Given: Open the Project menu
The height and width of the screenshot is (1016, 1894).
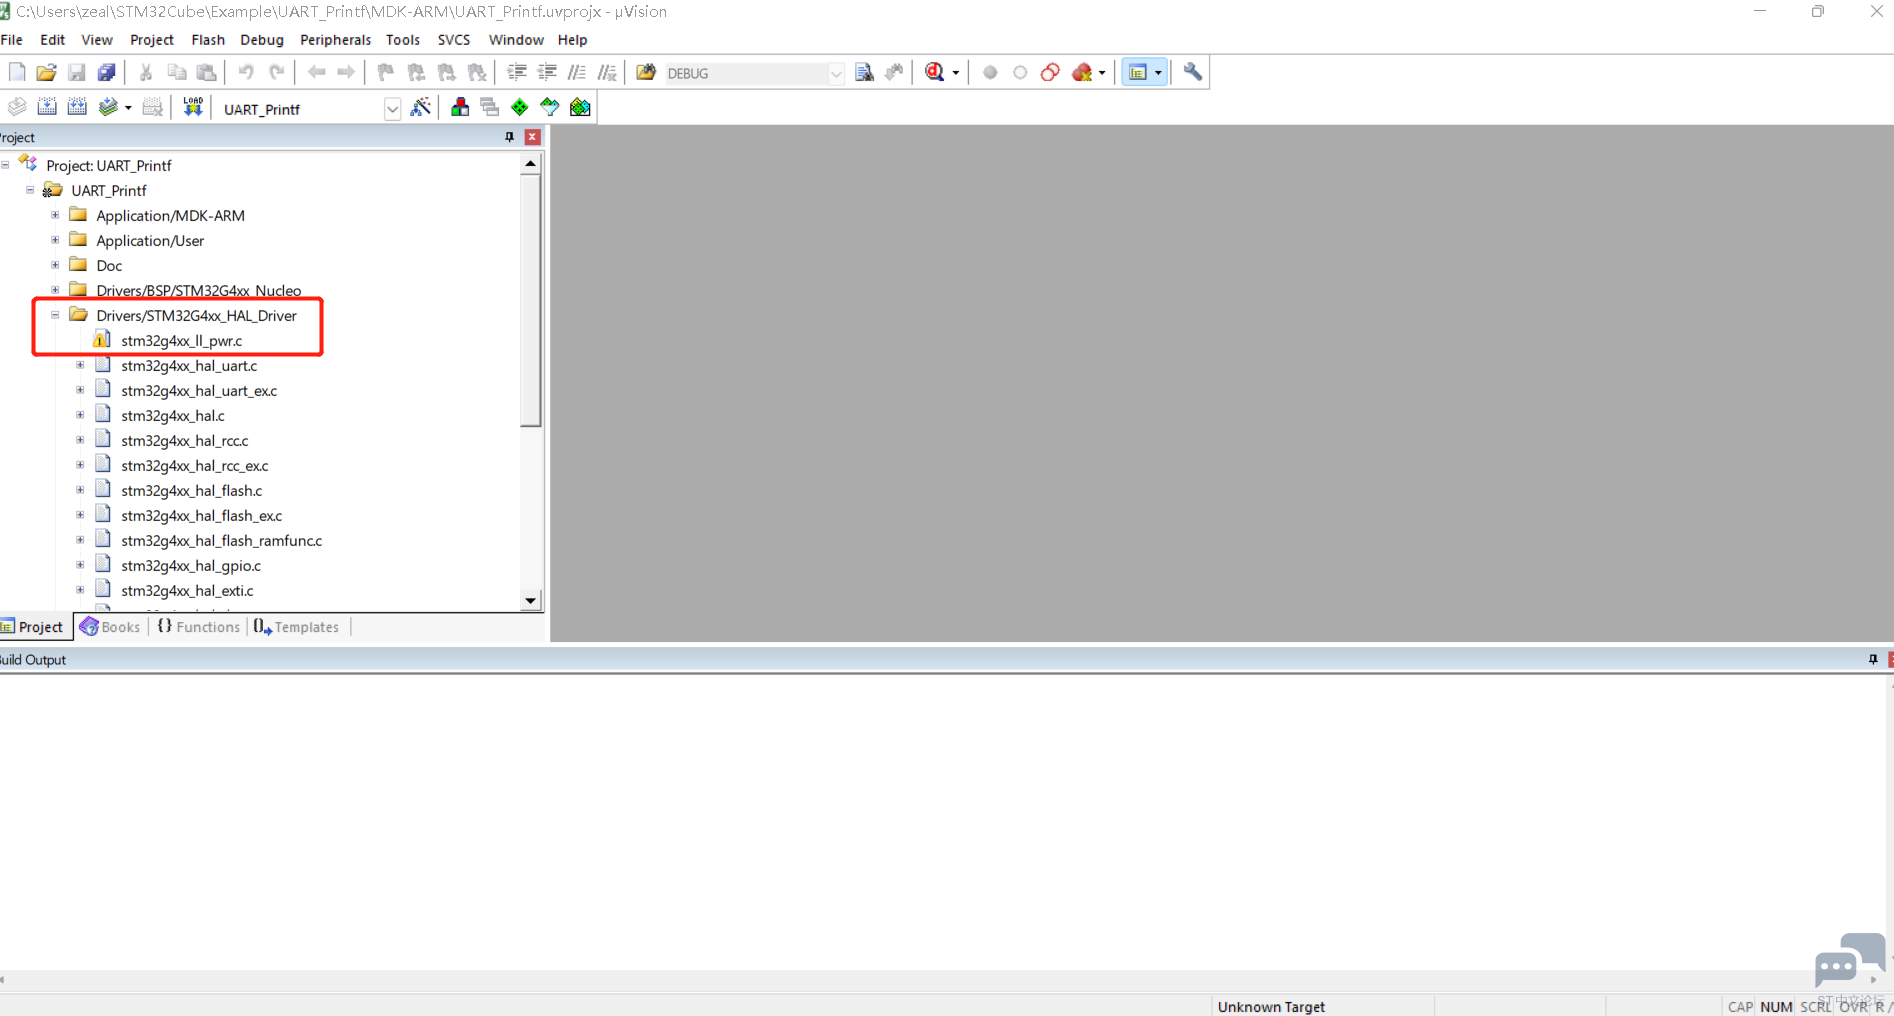Looking at the screenshot, I should click(x=152, y=40).
